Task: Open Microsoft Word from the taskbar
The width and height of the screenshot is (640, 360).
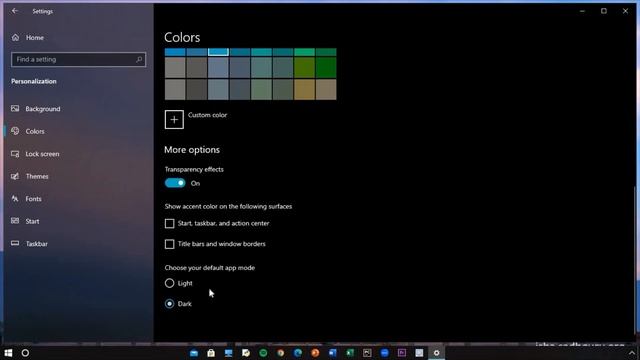Action: 333,353
